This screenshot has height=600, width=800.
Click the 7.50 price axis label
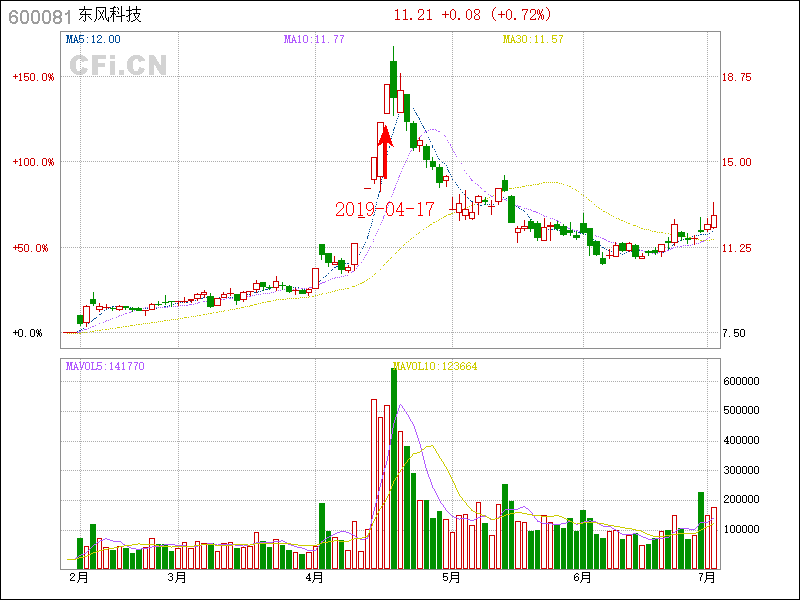coord(735,333)
